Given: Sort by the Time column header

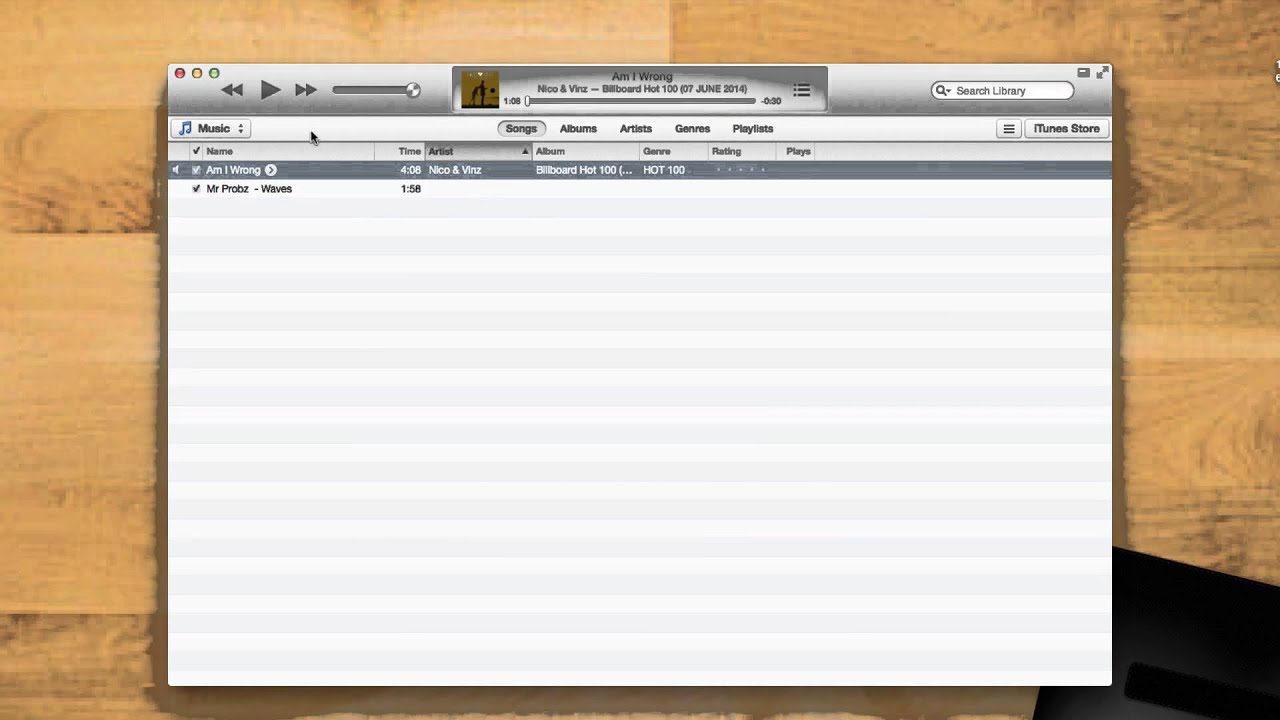Looking at the screenshot, I should pyautogui.click(x=400, y=151).
